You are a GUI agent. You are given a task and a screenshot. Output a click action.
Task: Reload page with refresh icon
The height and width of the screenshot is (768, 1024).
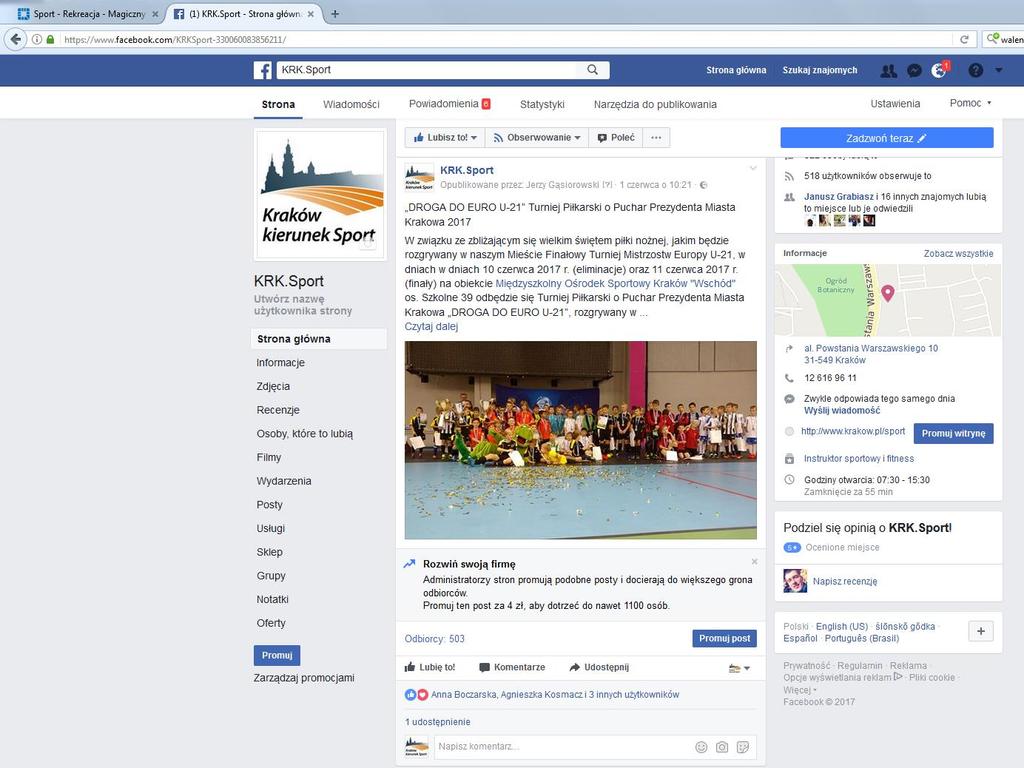[964, 39]
